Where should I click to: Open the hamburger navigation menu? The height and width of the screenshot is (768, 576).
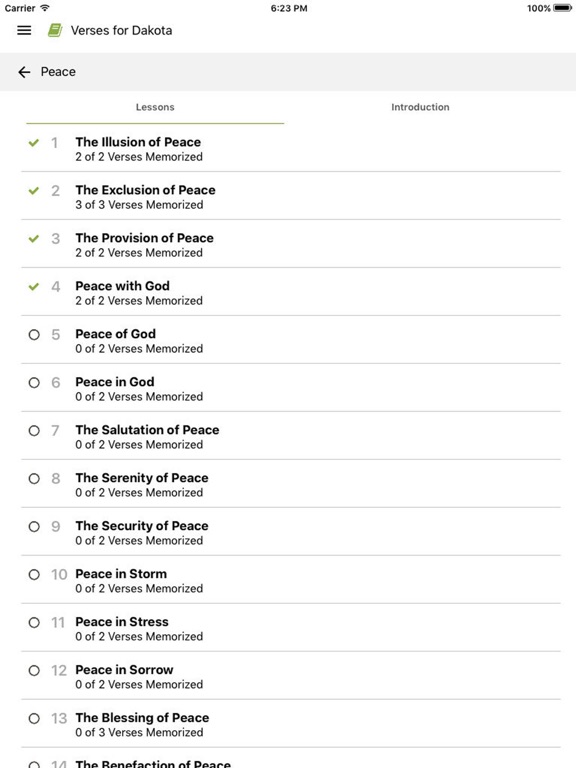click(x=24, y=30)
